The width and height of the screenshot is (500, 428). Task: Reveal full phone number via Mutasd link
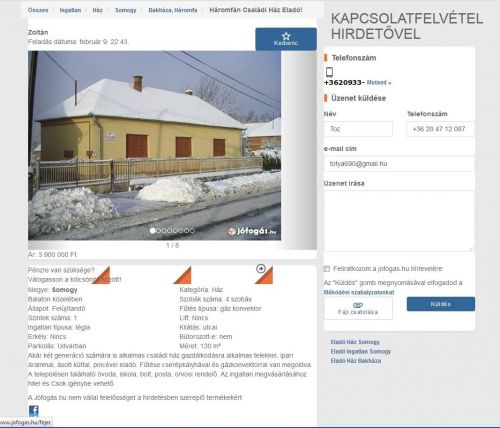tap(379, 83)
